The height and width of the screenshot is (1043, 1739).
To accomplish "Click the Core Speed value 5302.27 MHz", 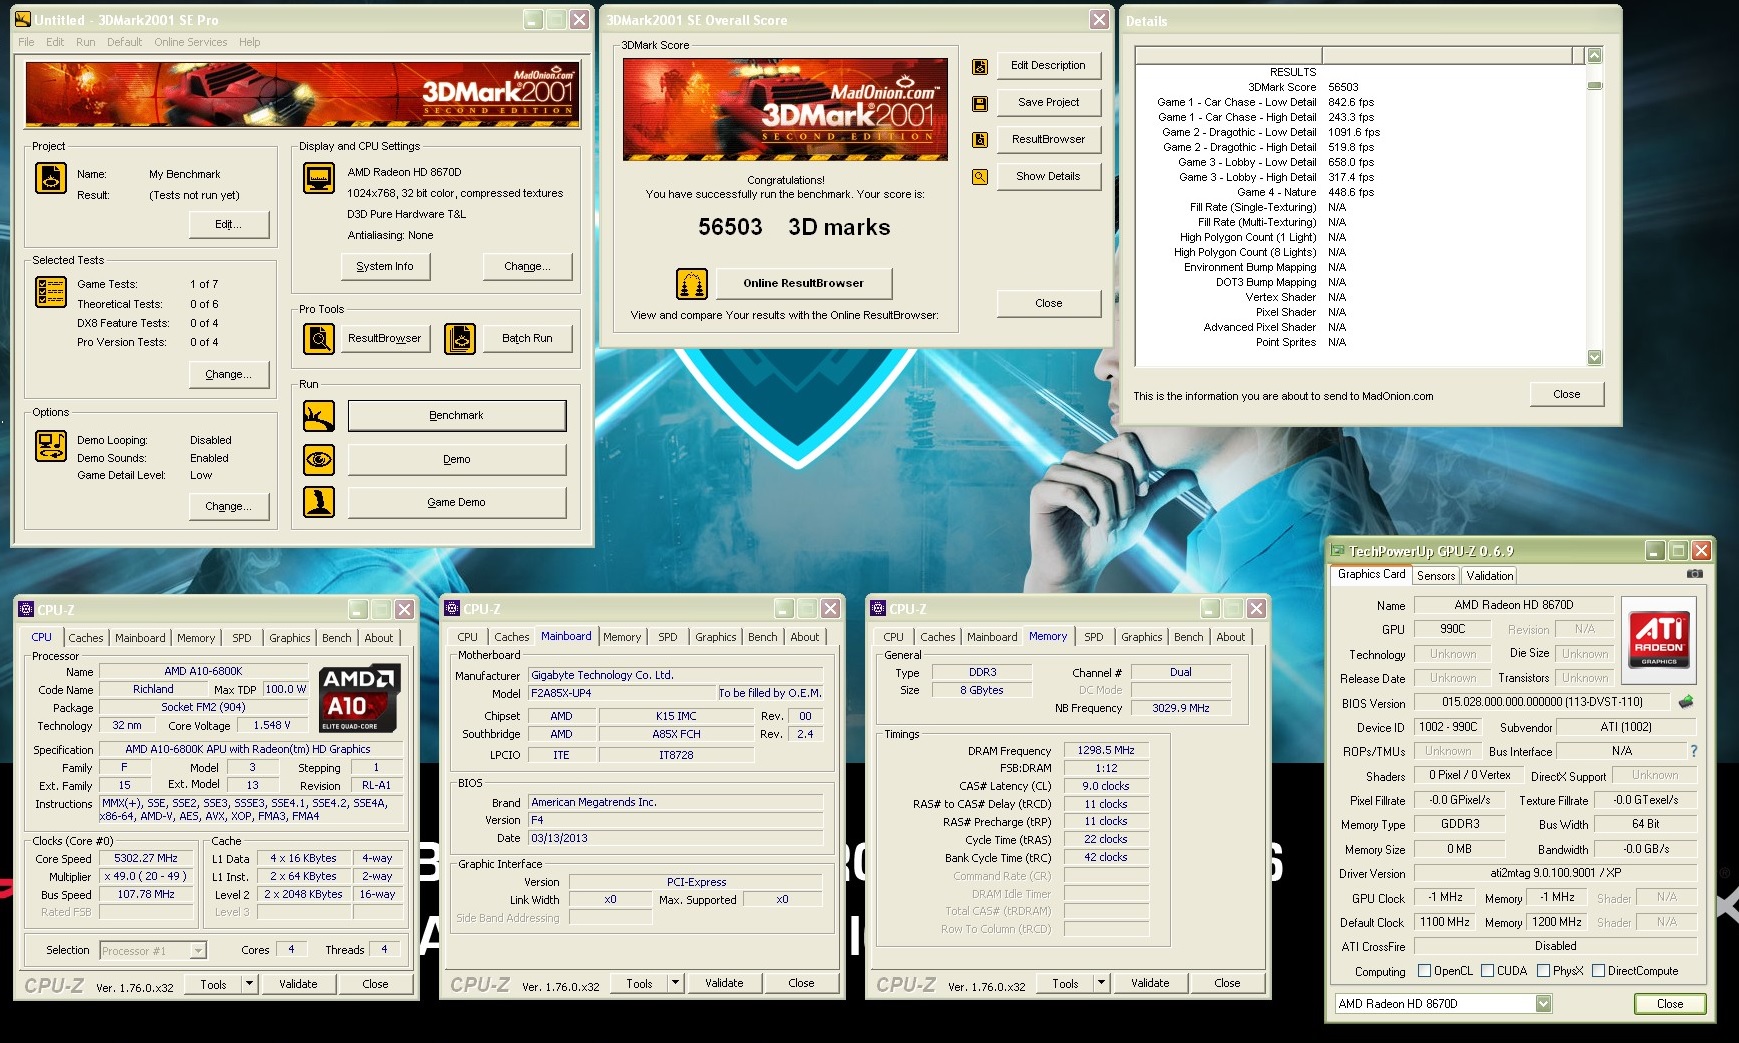I will (148, 859).
